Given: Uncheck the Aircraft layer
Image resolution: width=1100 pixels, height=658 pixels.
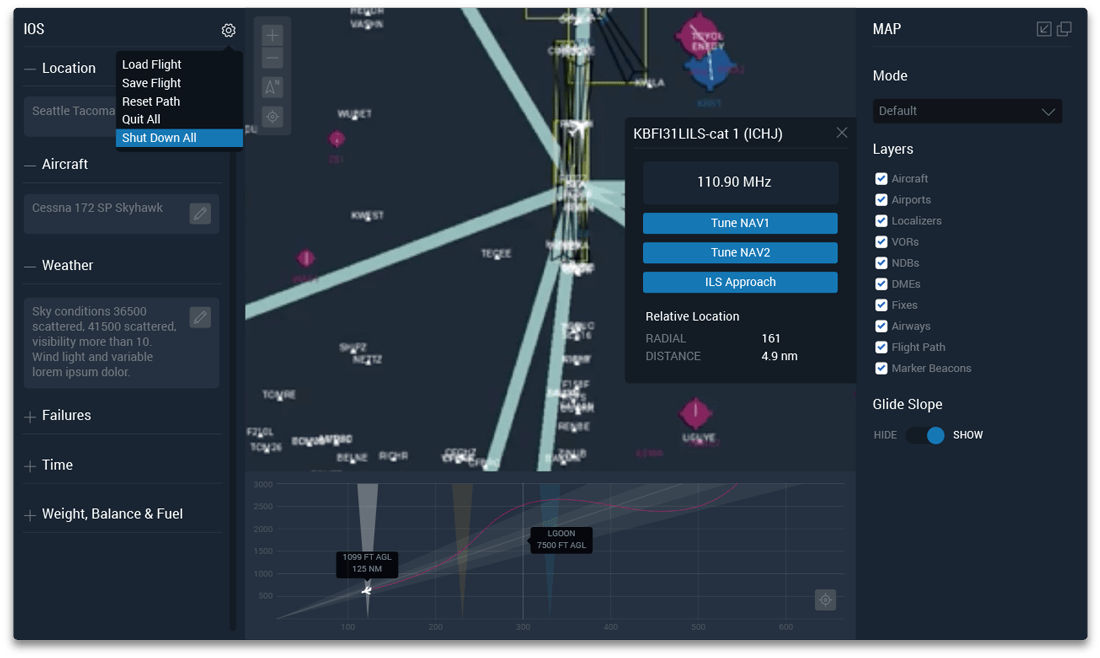Looking at the screenshot, I should [881, 179].
